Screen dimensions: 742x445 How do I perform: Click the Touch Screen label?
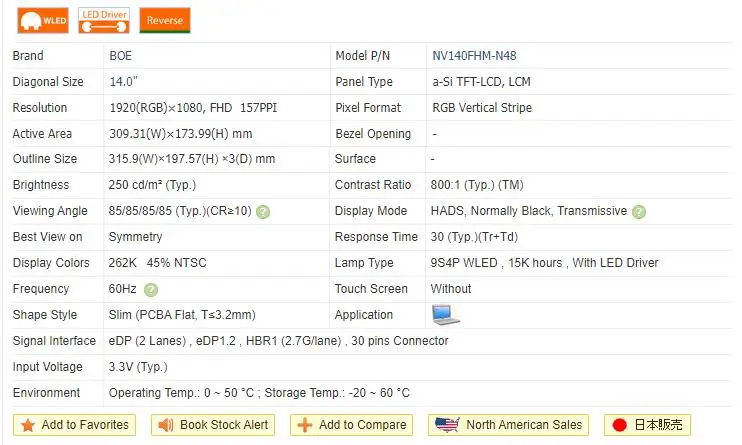coord(371,289)
